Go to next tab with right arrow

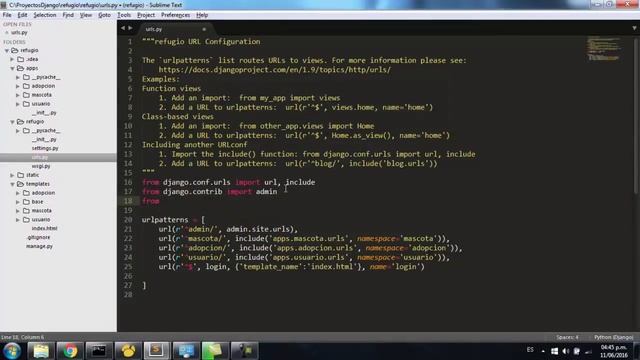pos(131,28)
